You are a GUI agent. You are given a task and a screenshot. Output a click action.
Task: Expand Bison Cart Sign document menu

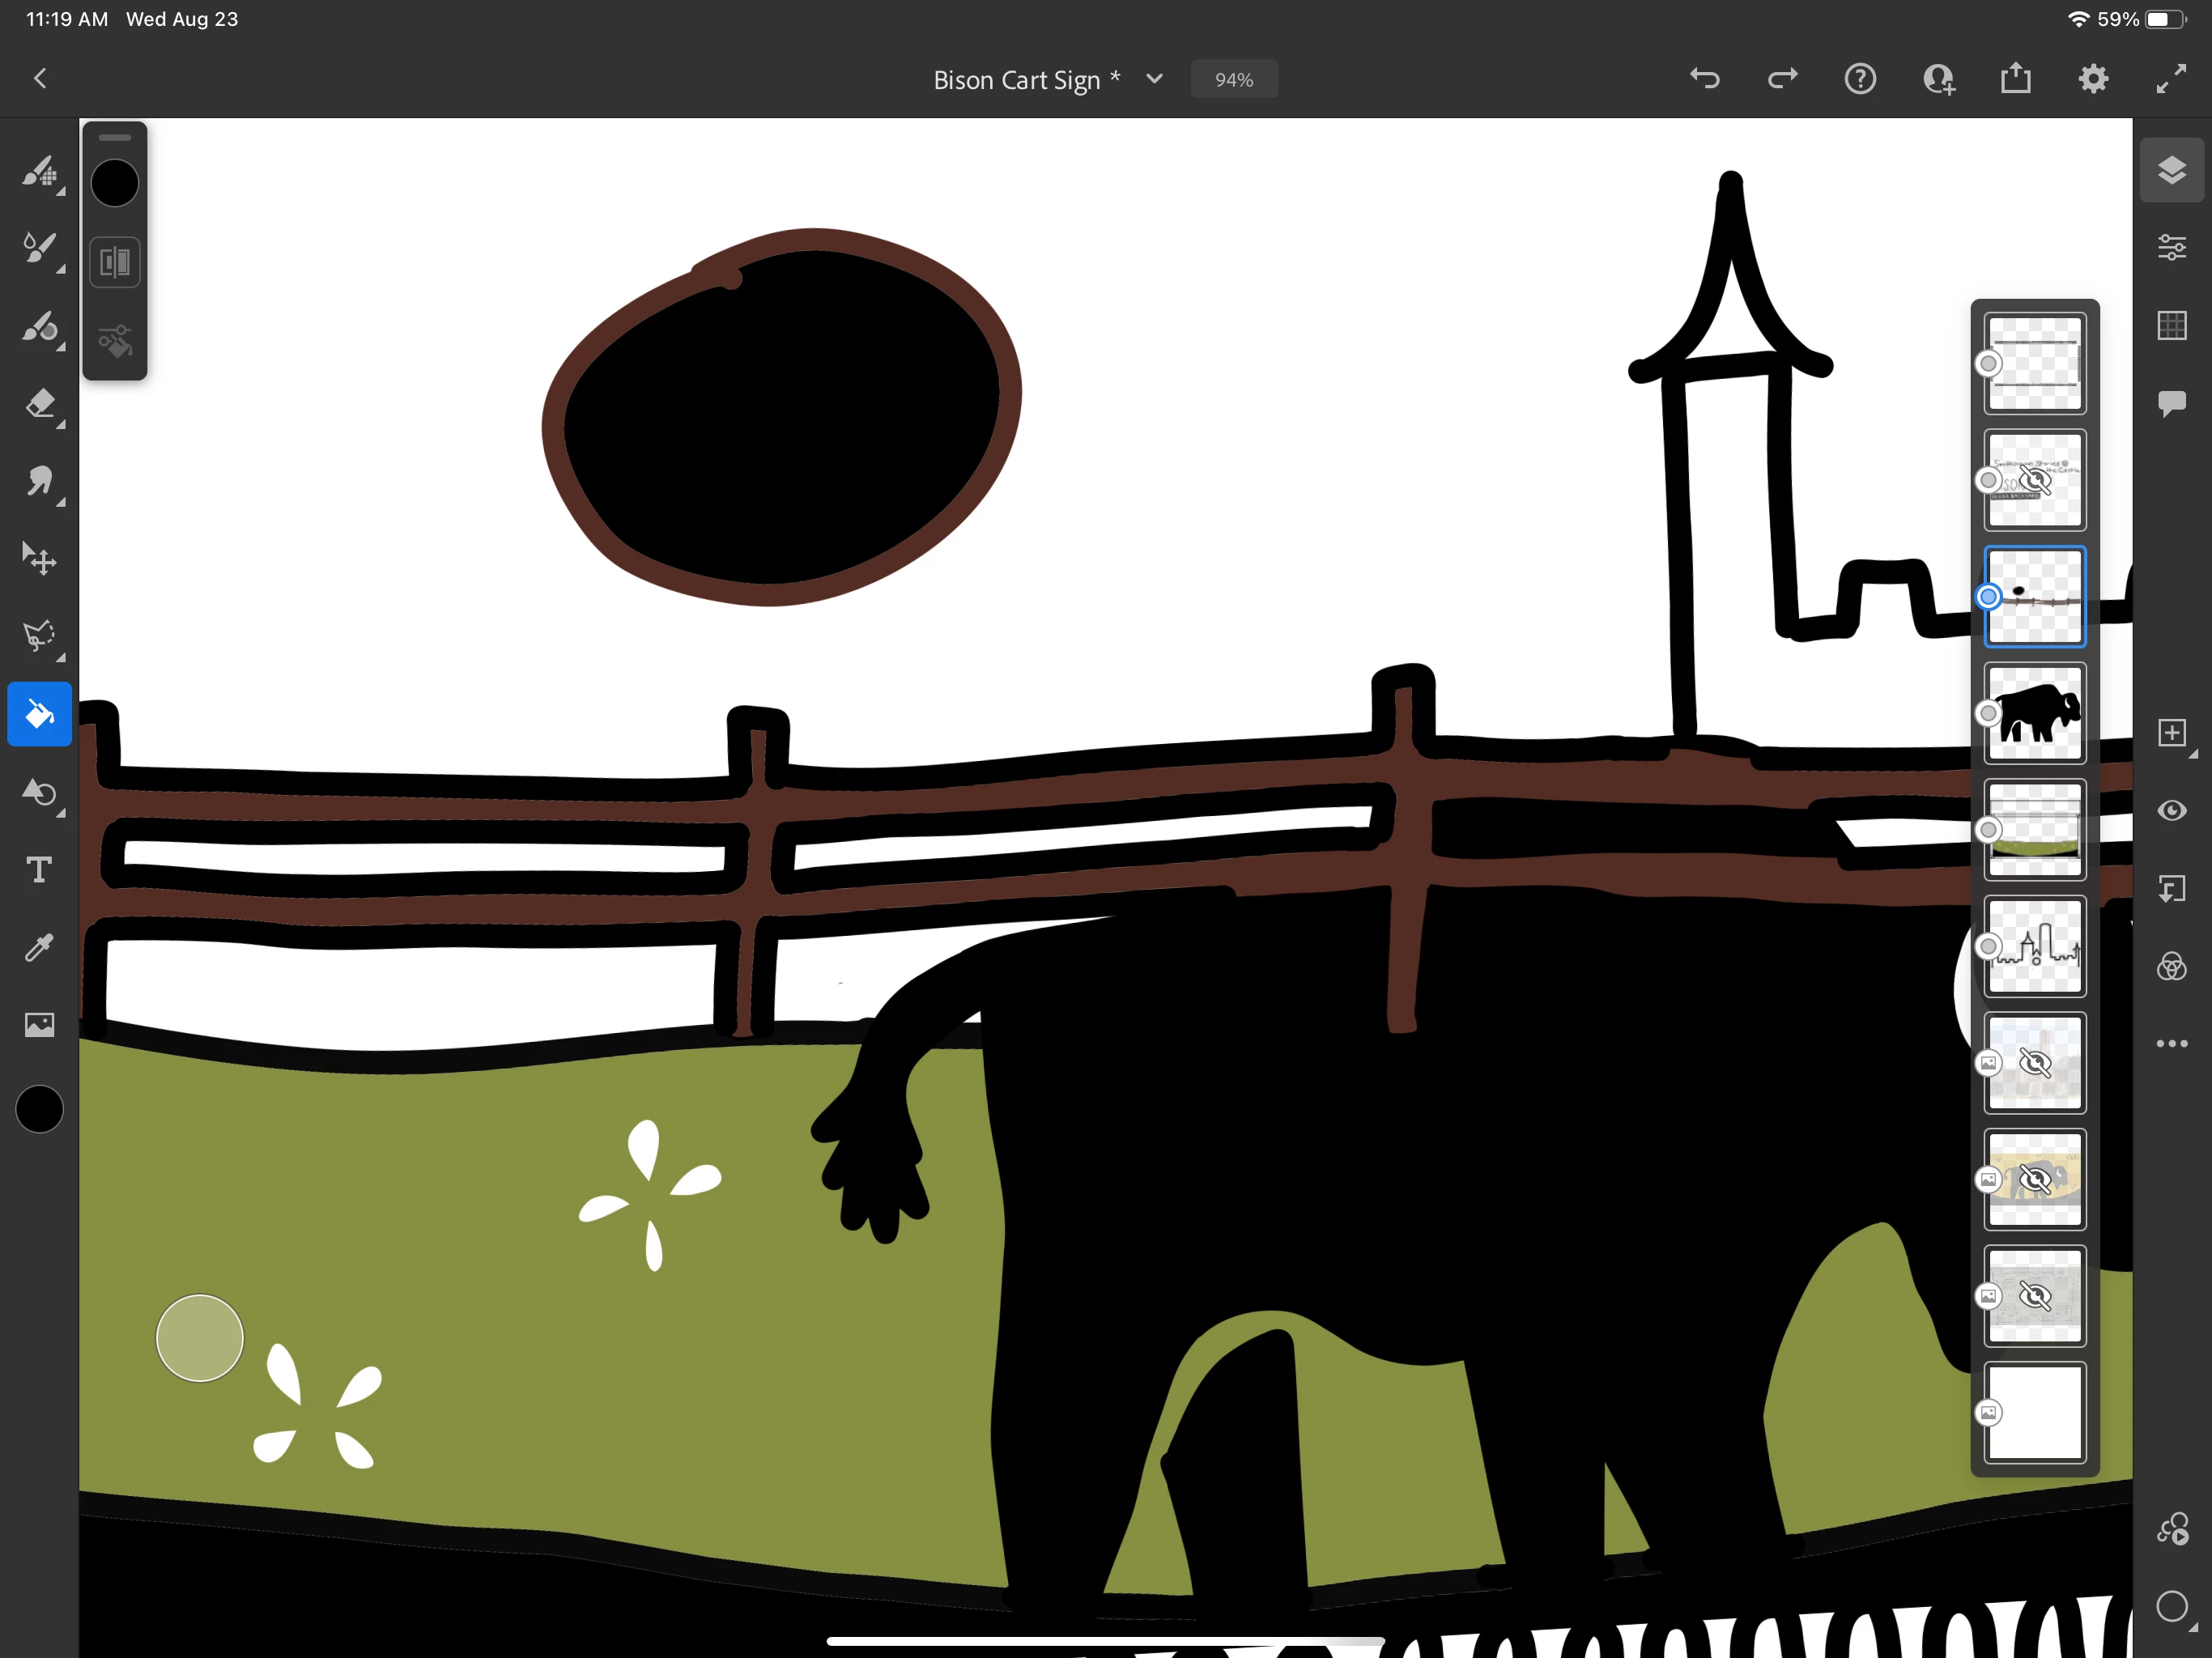[x=1154, y=79]
